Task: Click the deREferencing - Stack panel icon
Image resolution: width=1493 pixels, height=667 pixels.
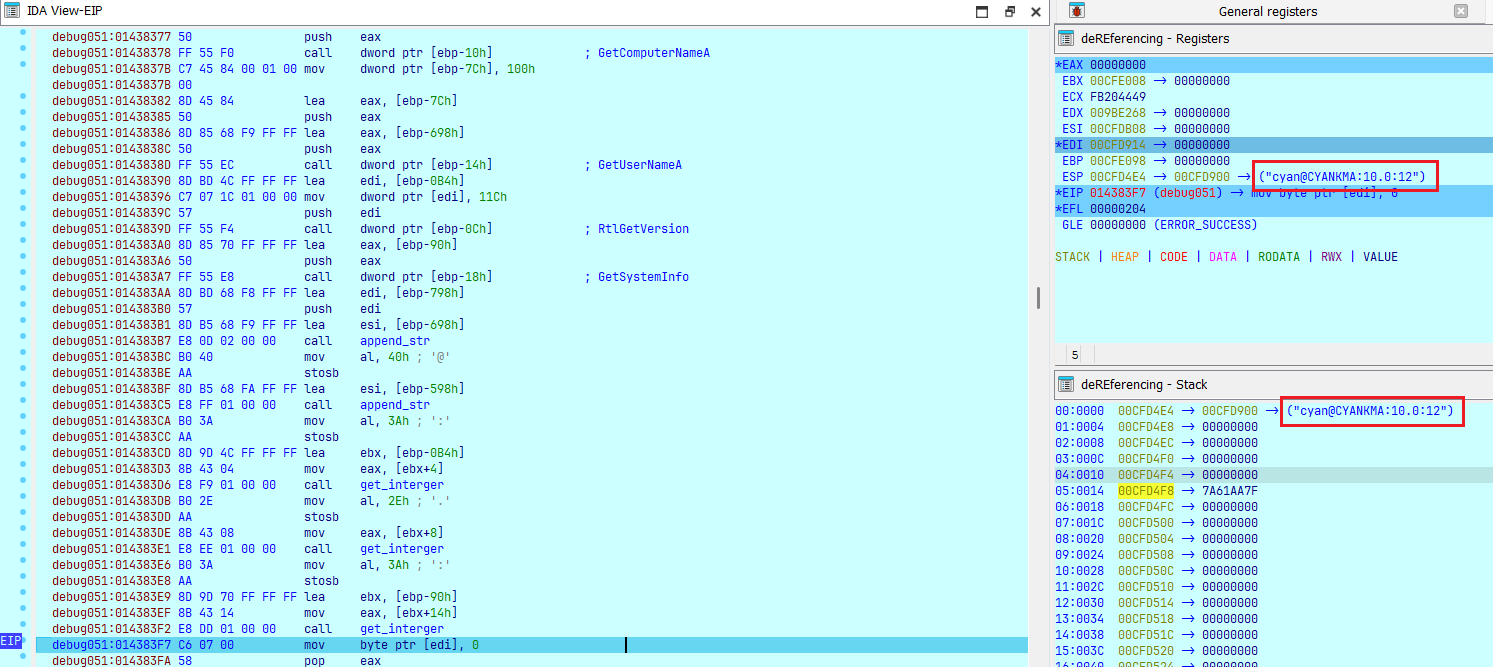Action: coord(1066,384)
